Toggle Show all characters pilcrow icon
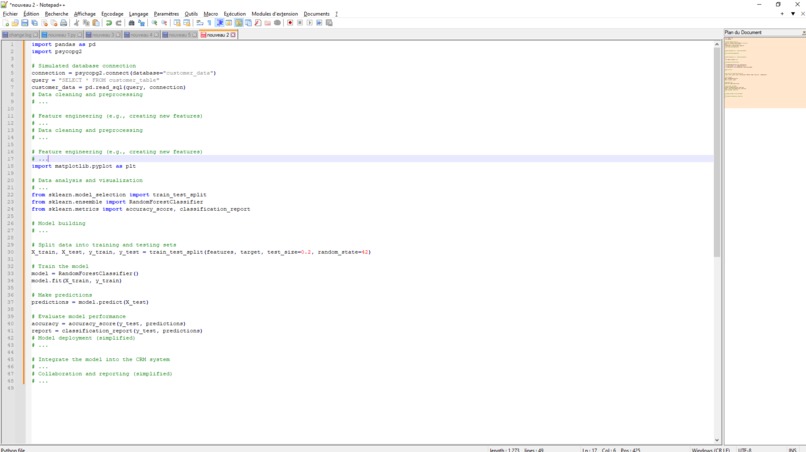The height and width of the screenshot is (452, 806). click(209, 23)
